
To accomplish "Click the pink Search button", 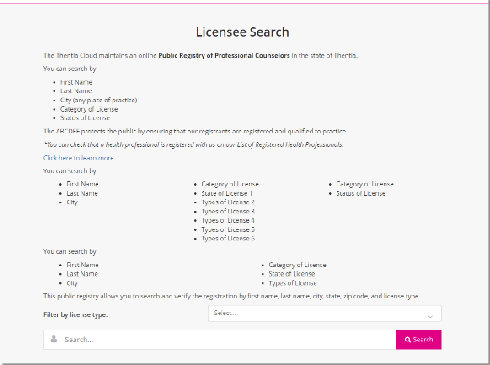I will click(419, 340).
